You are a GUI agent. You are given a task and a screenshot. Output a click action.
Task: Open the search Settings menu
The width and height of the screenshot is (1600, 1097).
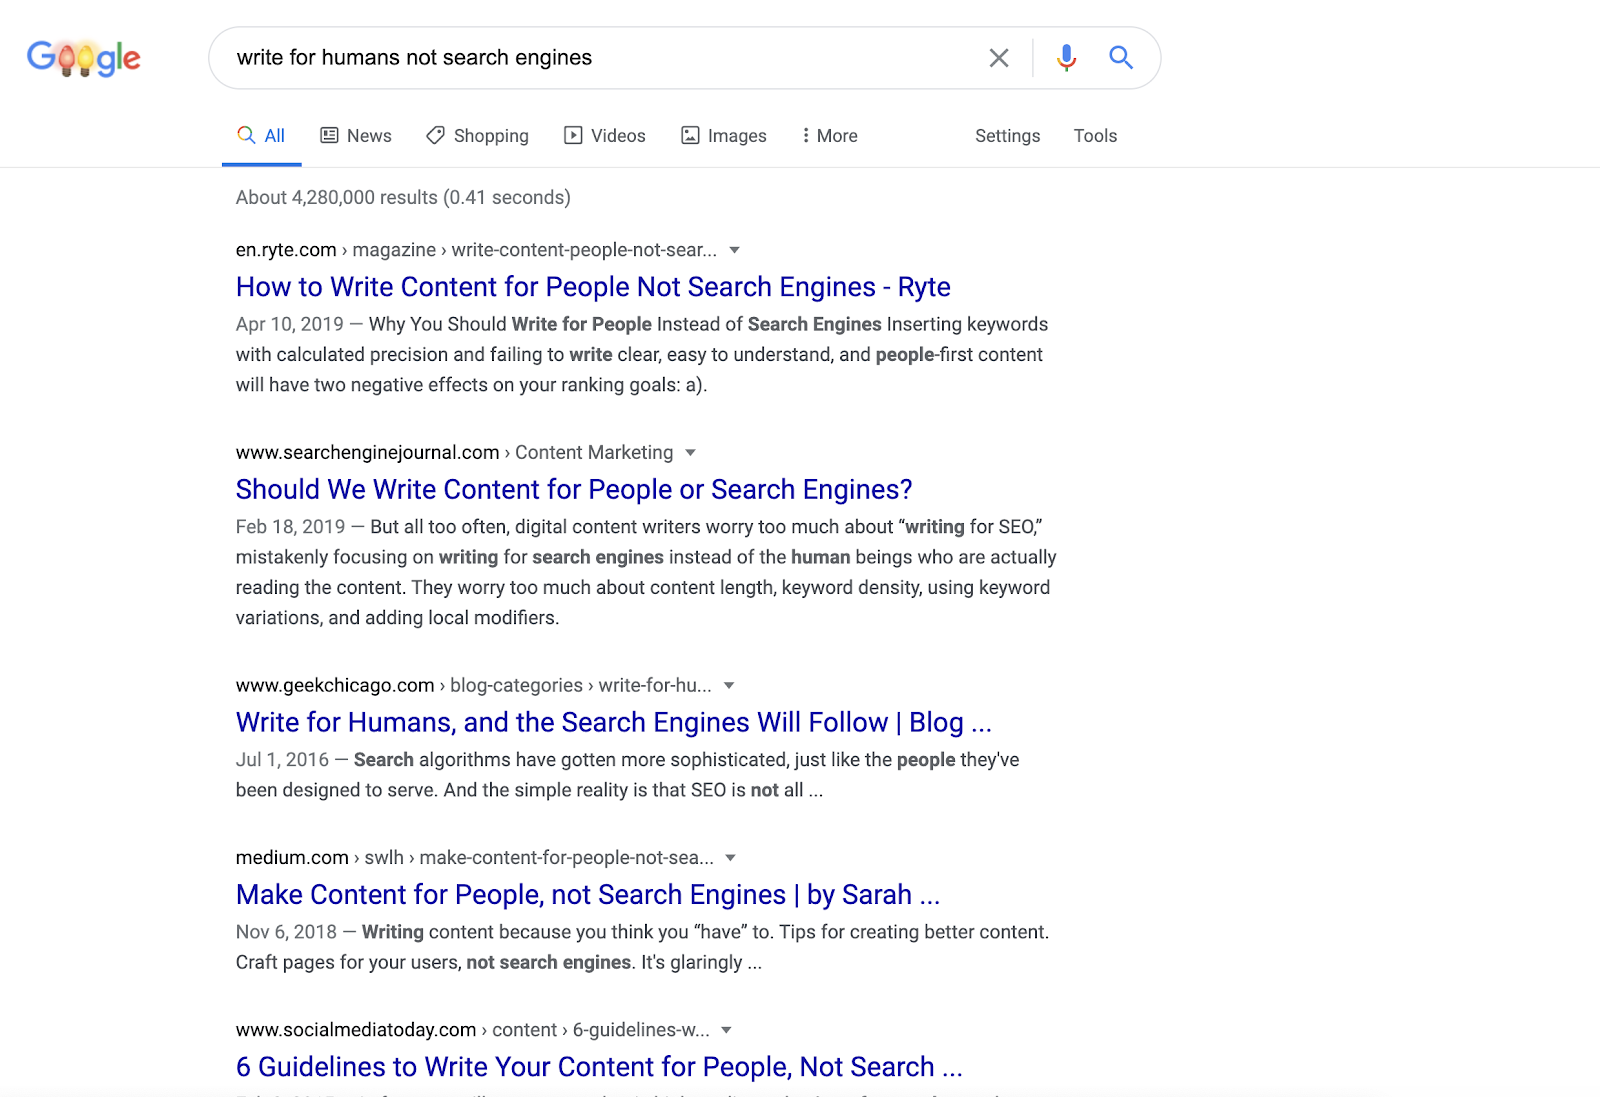(x=1008, y=136)
